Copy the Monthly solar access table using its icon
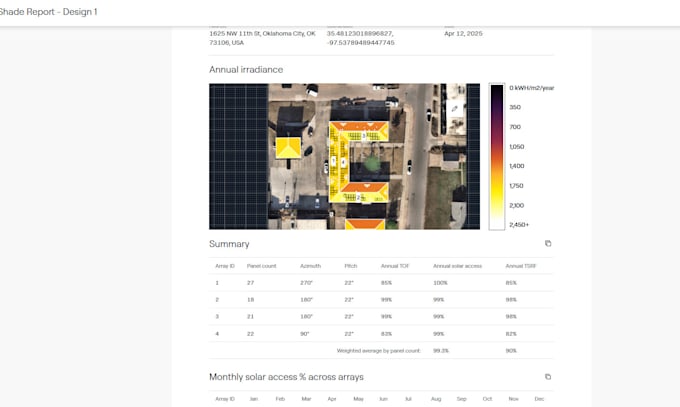This screenshot has width=680, height=407. 548,377
